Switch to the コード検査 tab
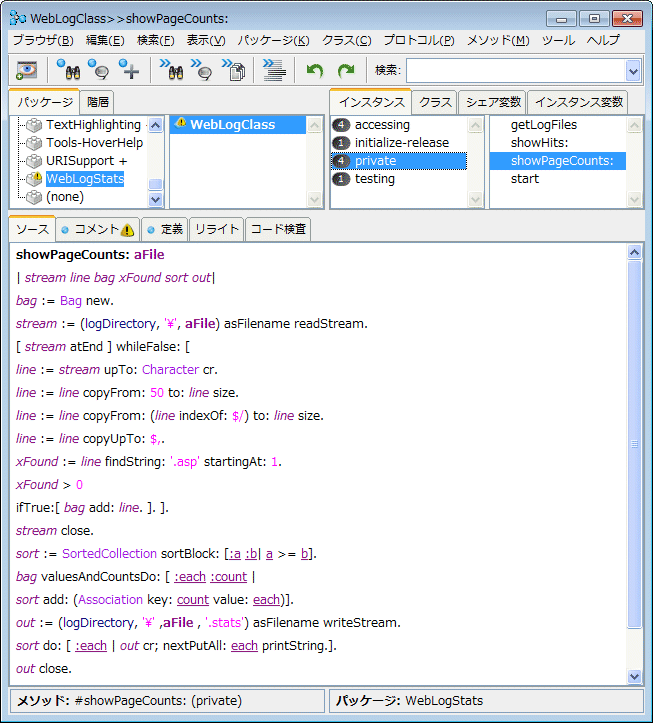Screen dimensions: 653x723 278,229
